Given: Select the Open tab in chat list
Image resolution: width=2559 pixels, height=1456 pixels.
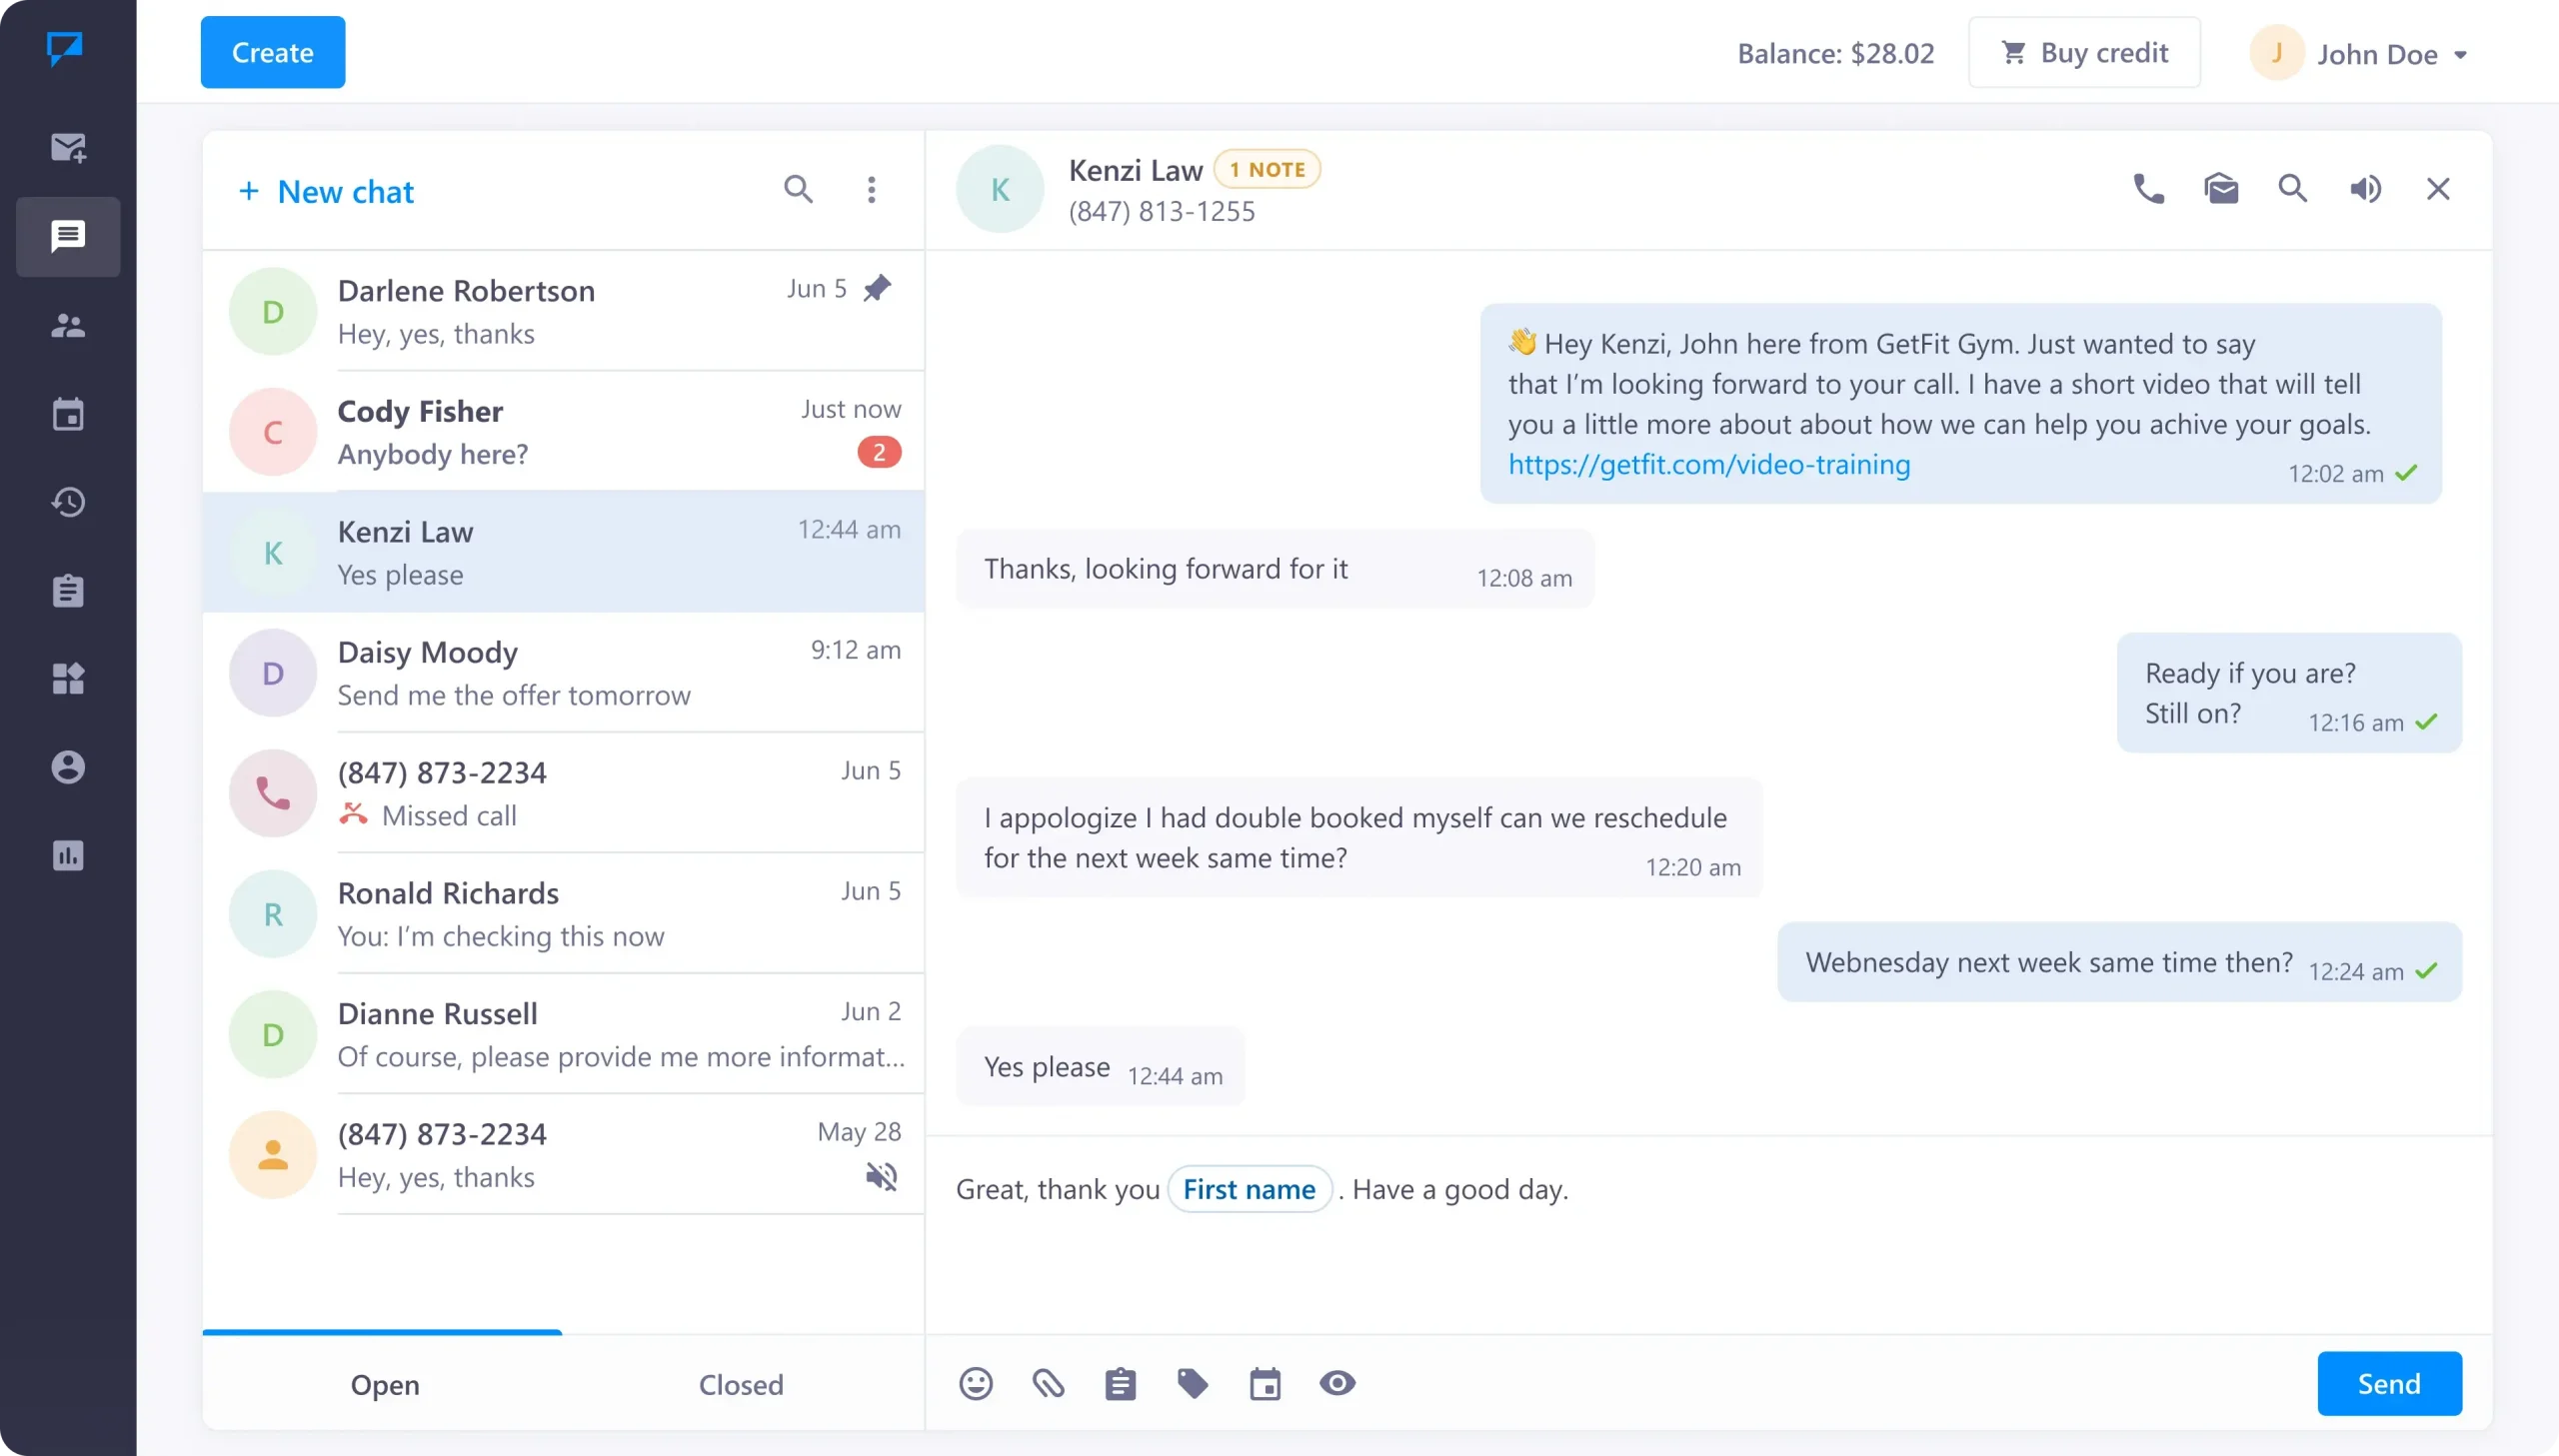Looking at the screenshot, I should [x=385, y=1384].
